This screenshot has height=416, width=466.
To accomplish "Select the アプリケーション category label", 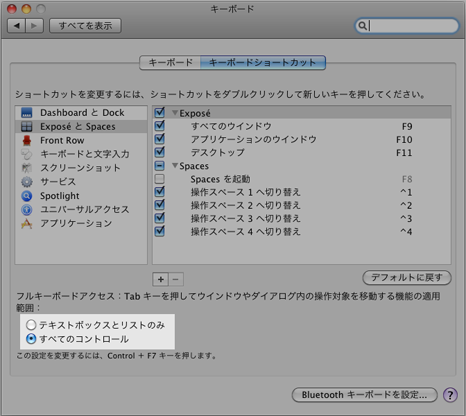I will pos(76,224).
